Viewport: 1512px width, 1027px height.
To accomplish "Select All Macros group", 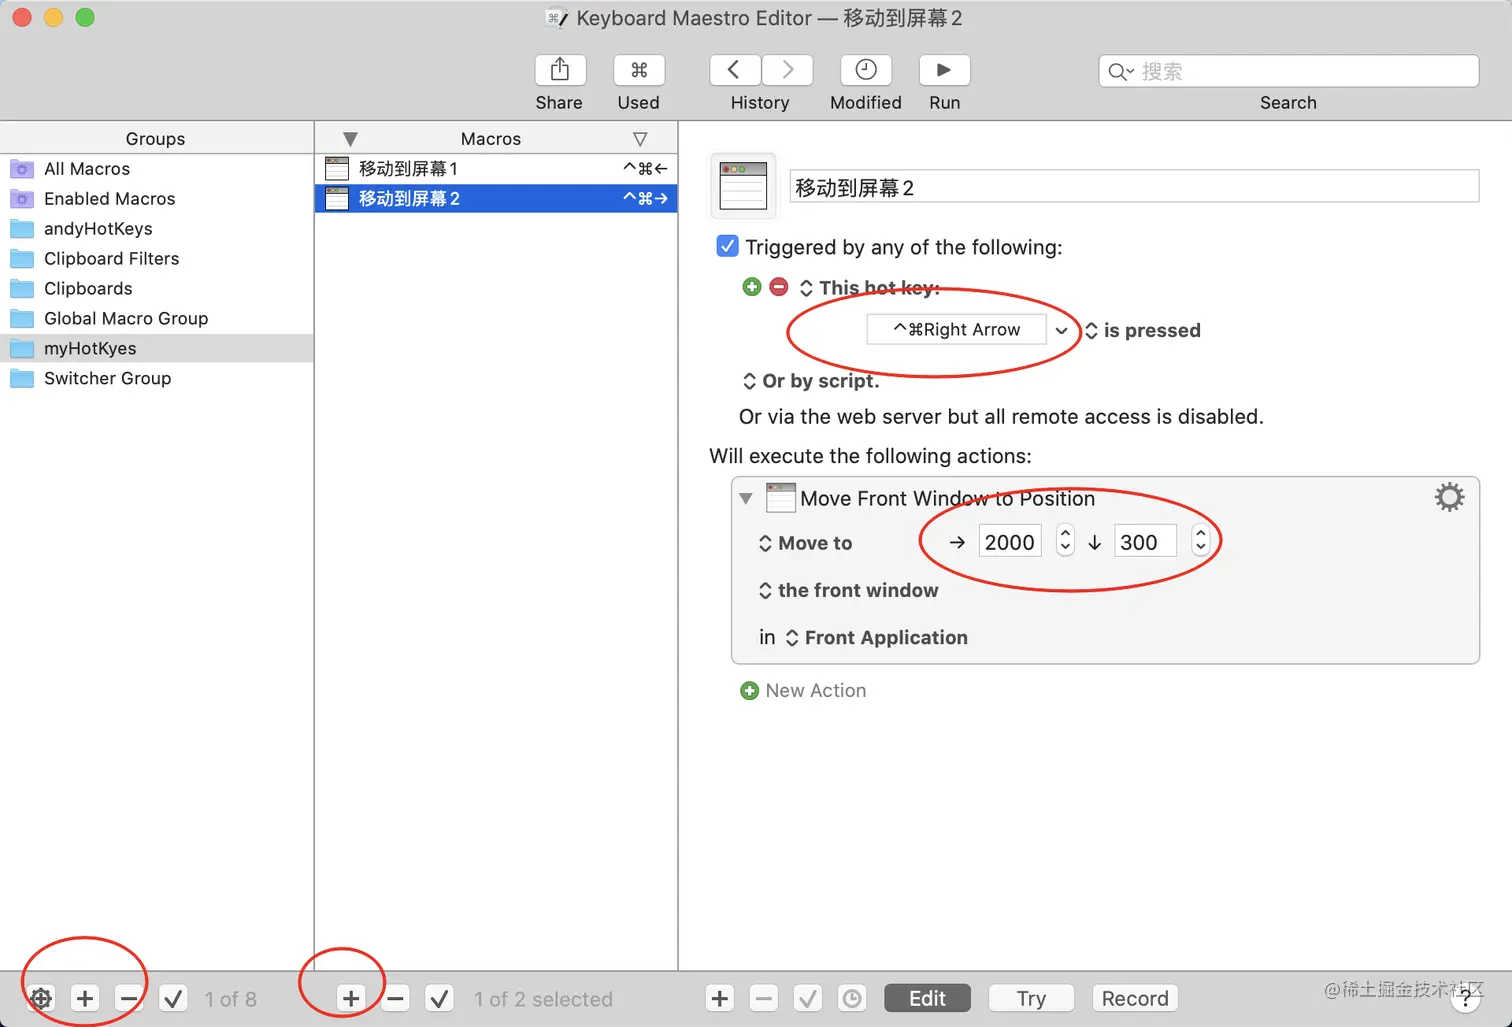I will point(157,169).
